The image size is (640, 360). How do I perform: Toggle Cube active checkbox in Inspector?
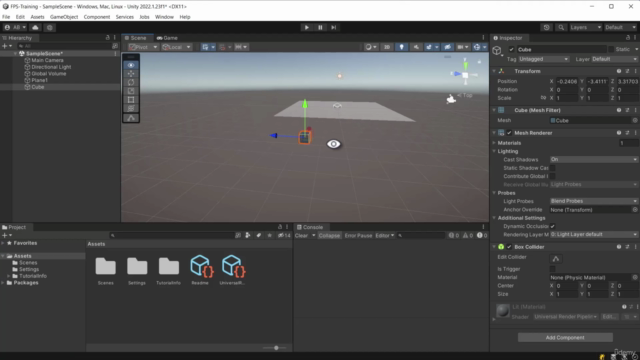click(x=511, y=49)
